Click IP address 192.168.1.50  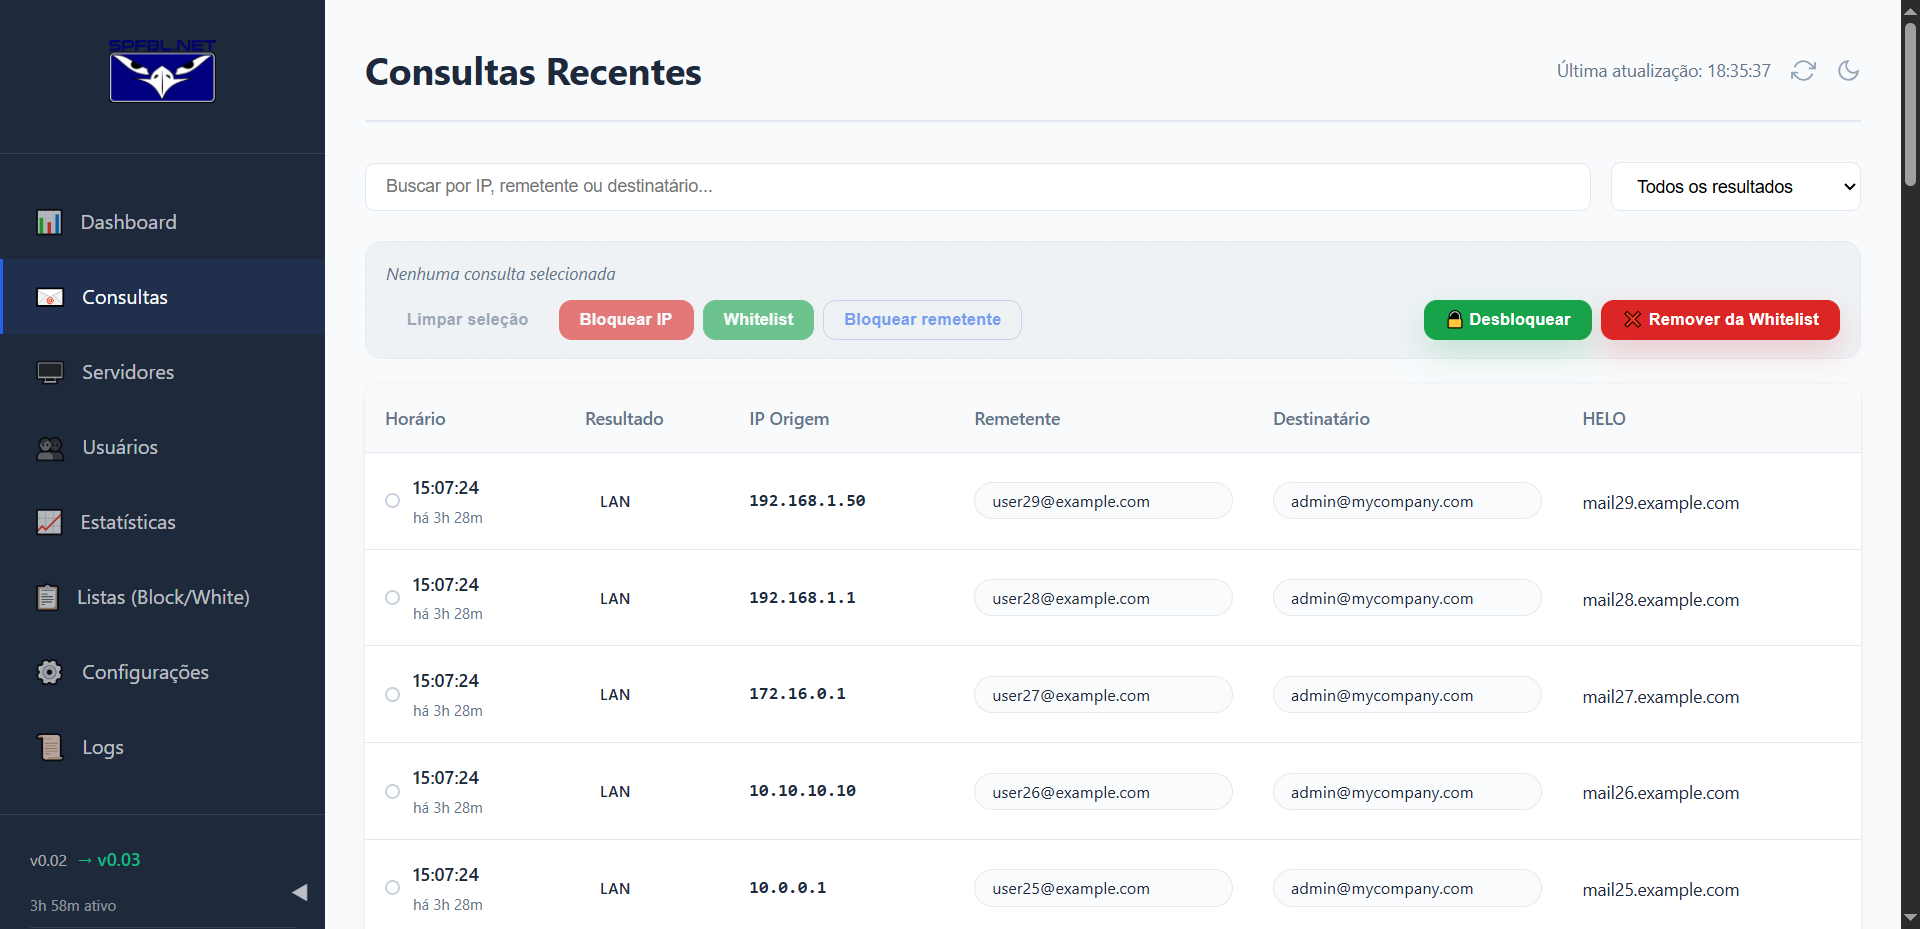(807, 501)
